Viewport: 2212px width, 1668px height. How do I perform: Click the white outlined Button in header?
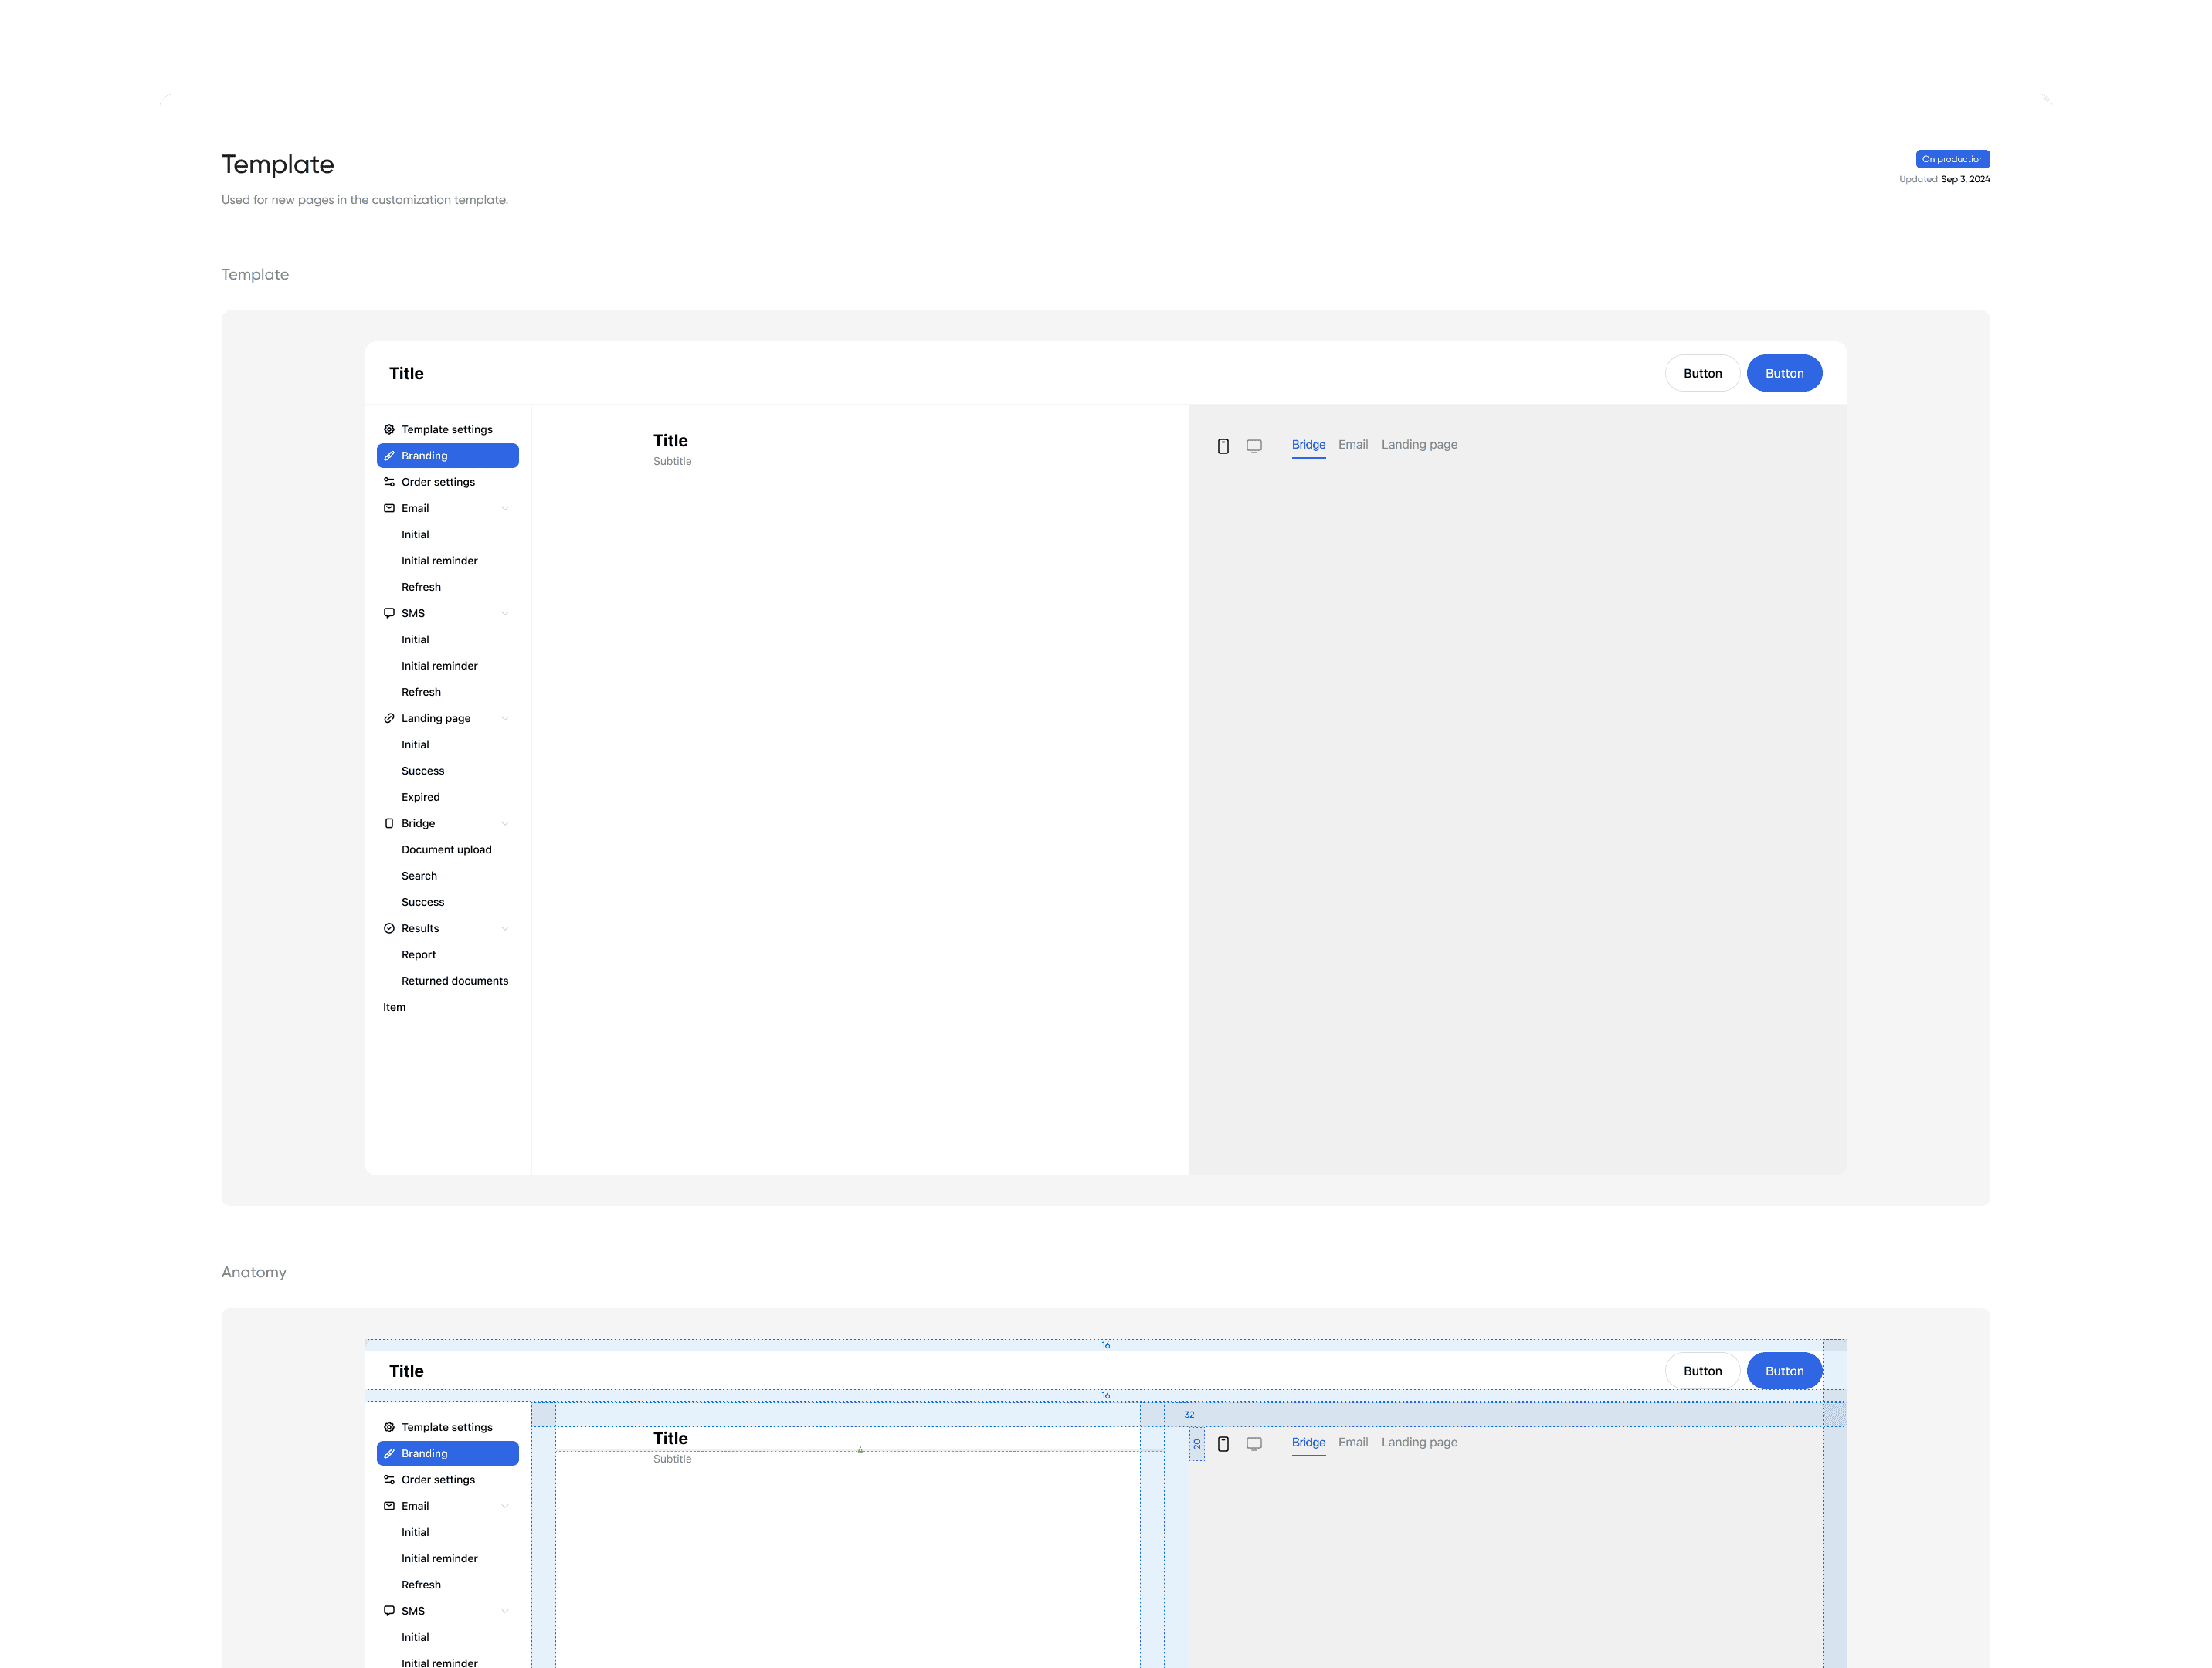pos(1702,373)
